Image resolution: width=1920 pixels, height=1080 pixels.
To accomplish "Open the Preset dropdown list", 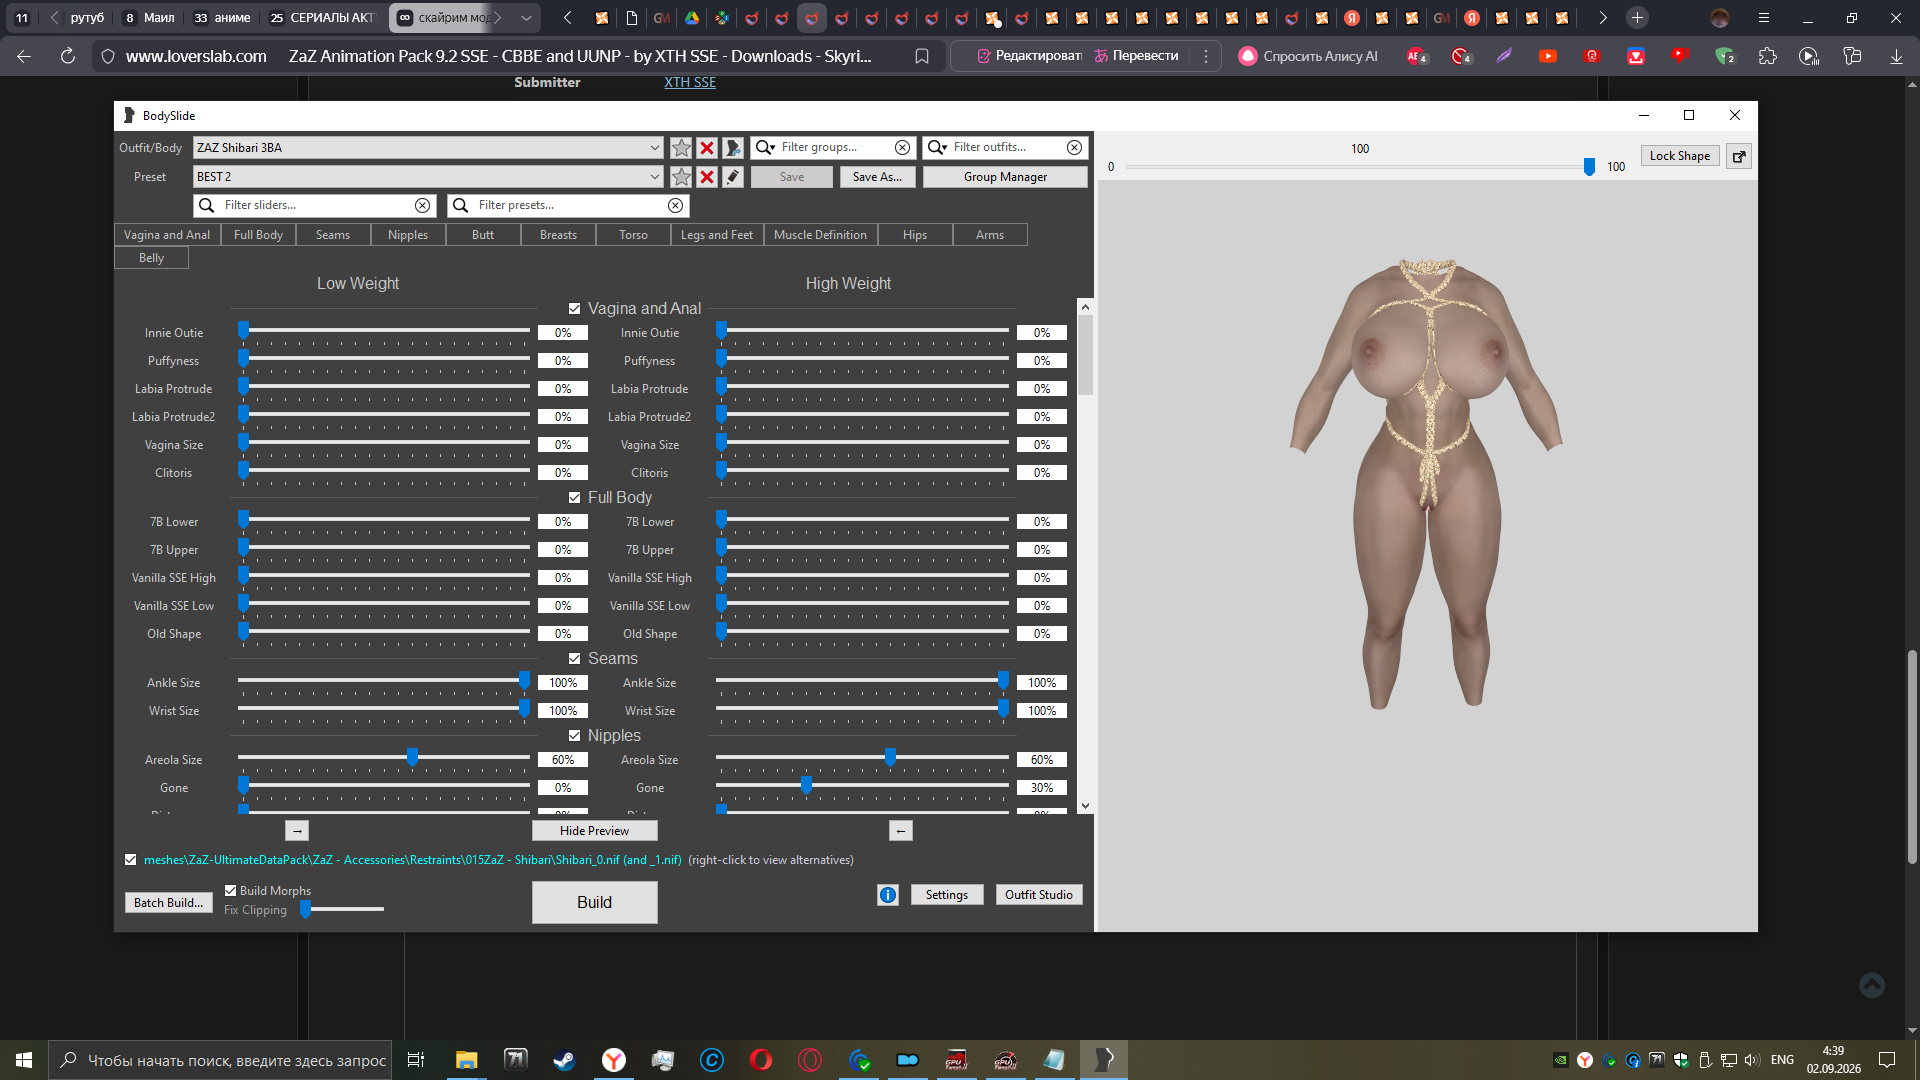I will tap(654, 177).
